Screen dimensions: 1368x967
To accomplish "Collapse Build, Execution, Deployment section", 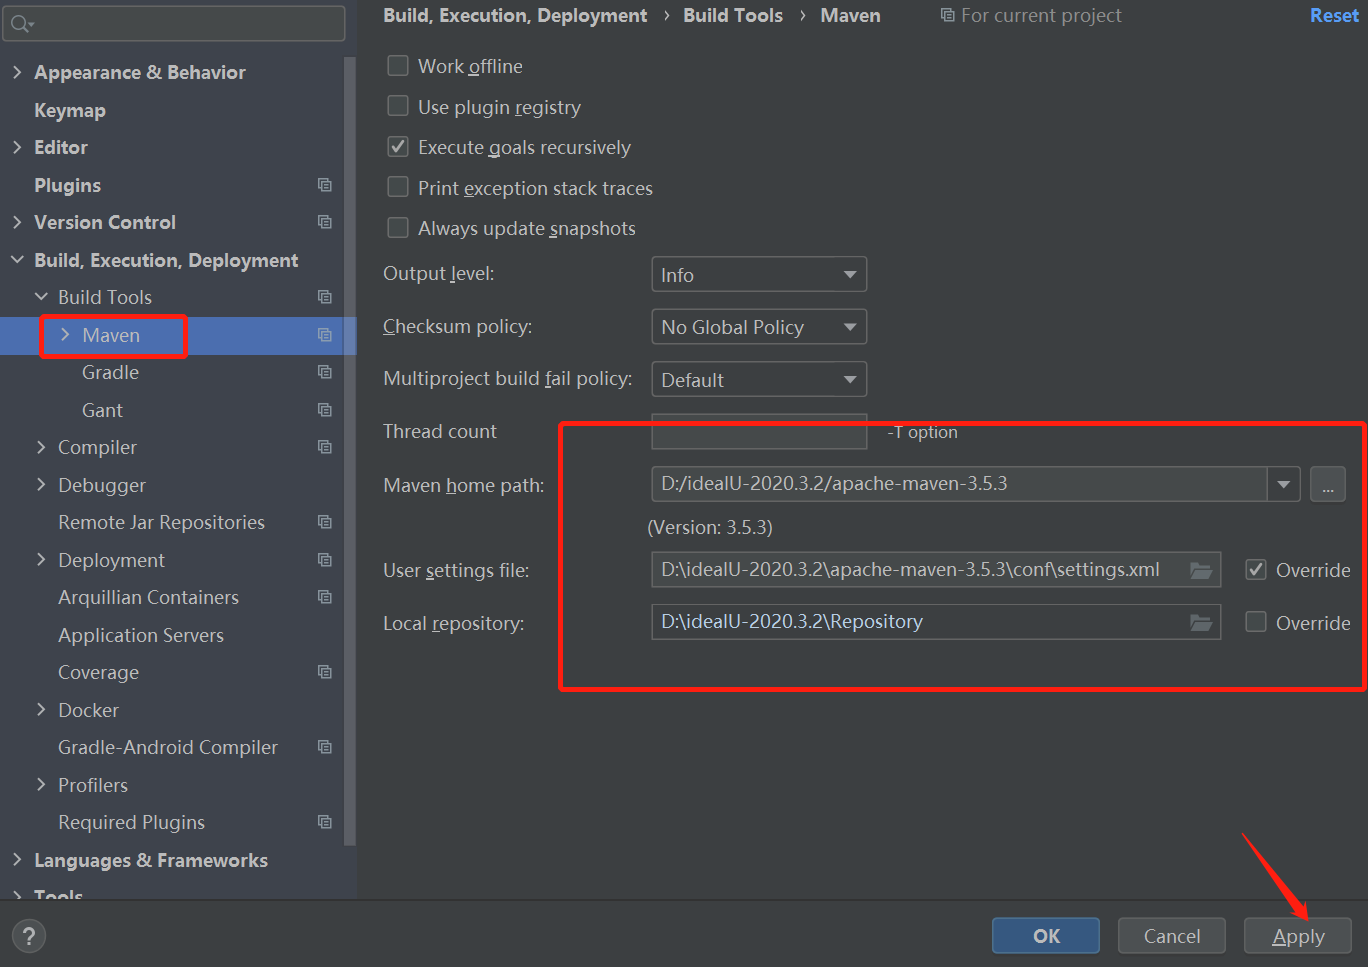I will [17, 260].
